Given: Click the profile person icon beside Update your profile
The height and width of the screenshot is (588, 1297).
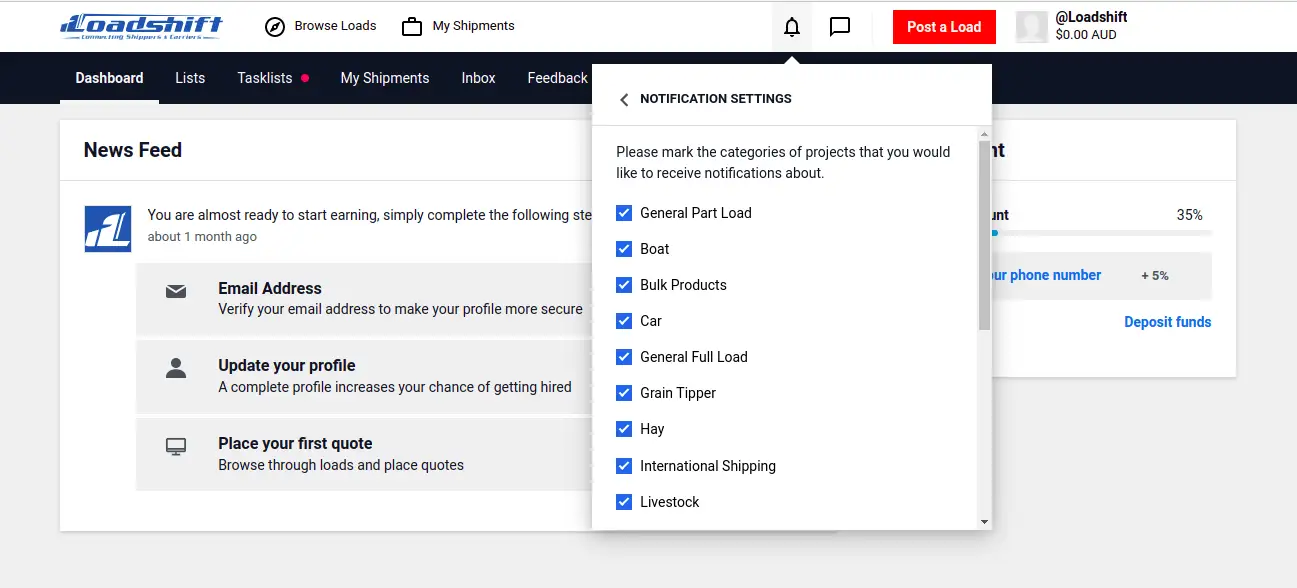Looking at the screenshot, I should (x=176, y=369).
